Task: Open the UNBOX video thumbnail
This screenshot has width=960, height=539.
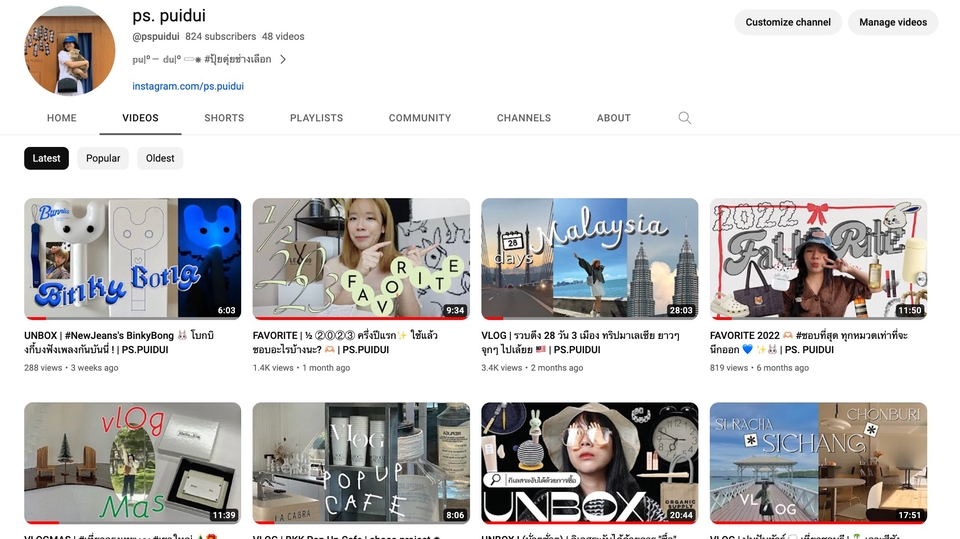Action: [590, 463]
